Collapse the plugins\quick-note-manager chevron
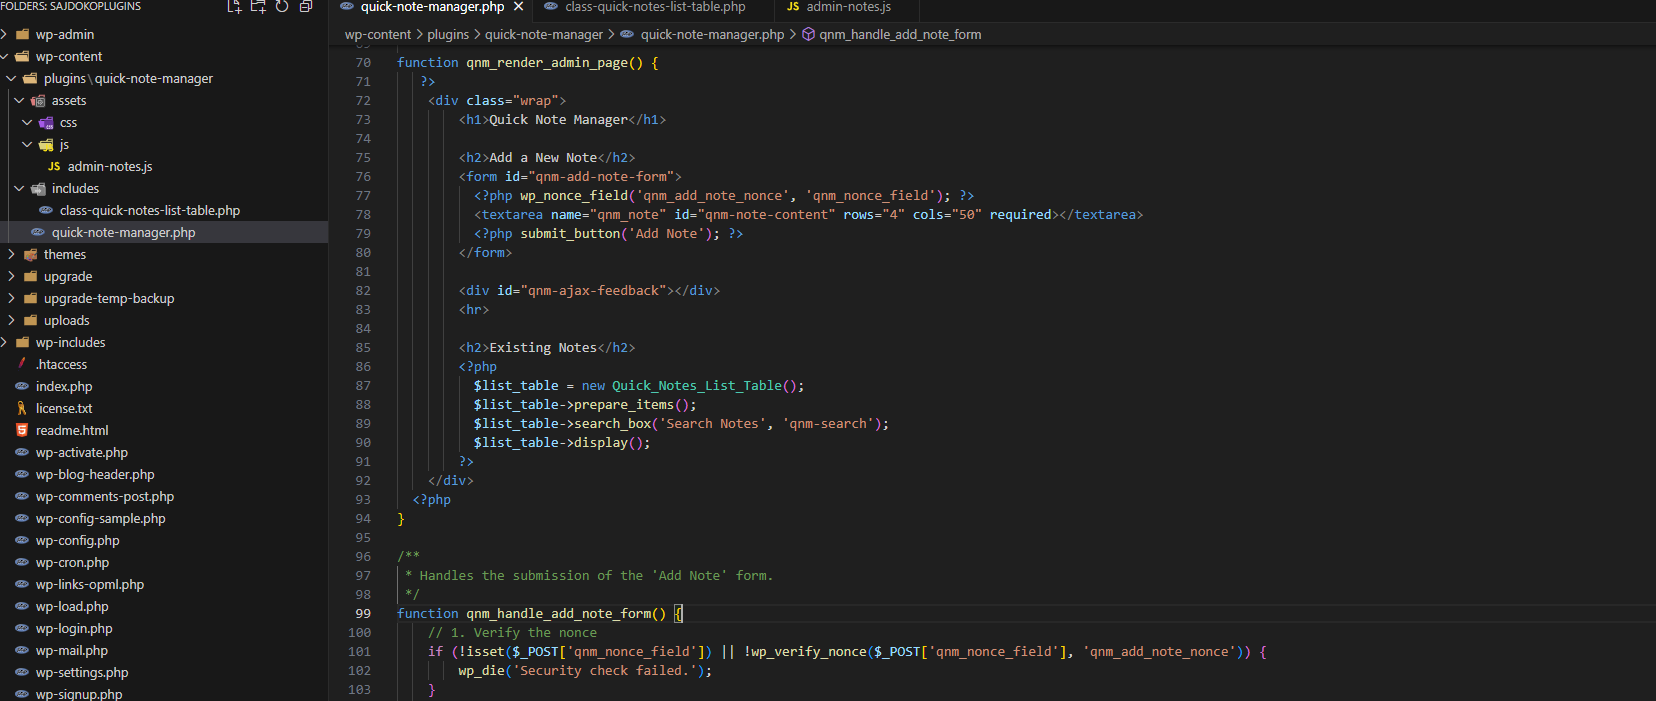The height and width of the screenshot is (701, 1656). pos(11,78)
